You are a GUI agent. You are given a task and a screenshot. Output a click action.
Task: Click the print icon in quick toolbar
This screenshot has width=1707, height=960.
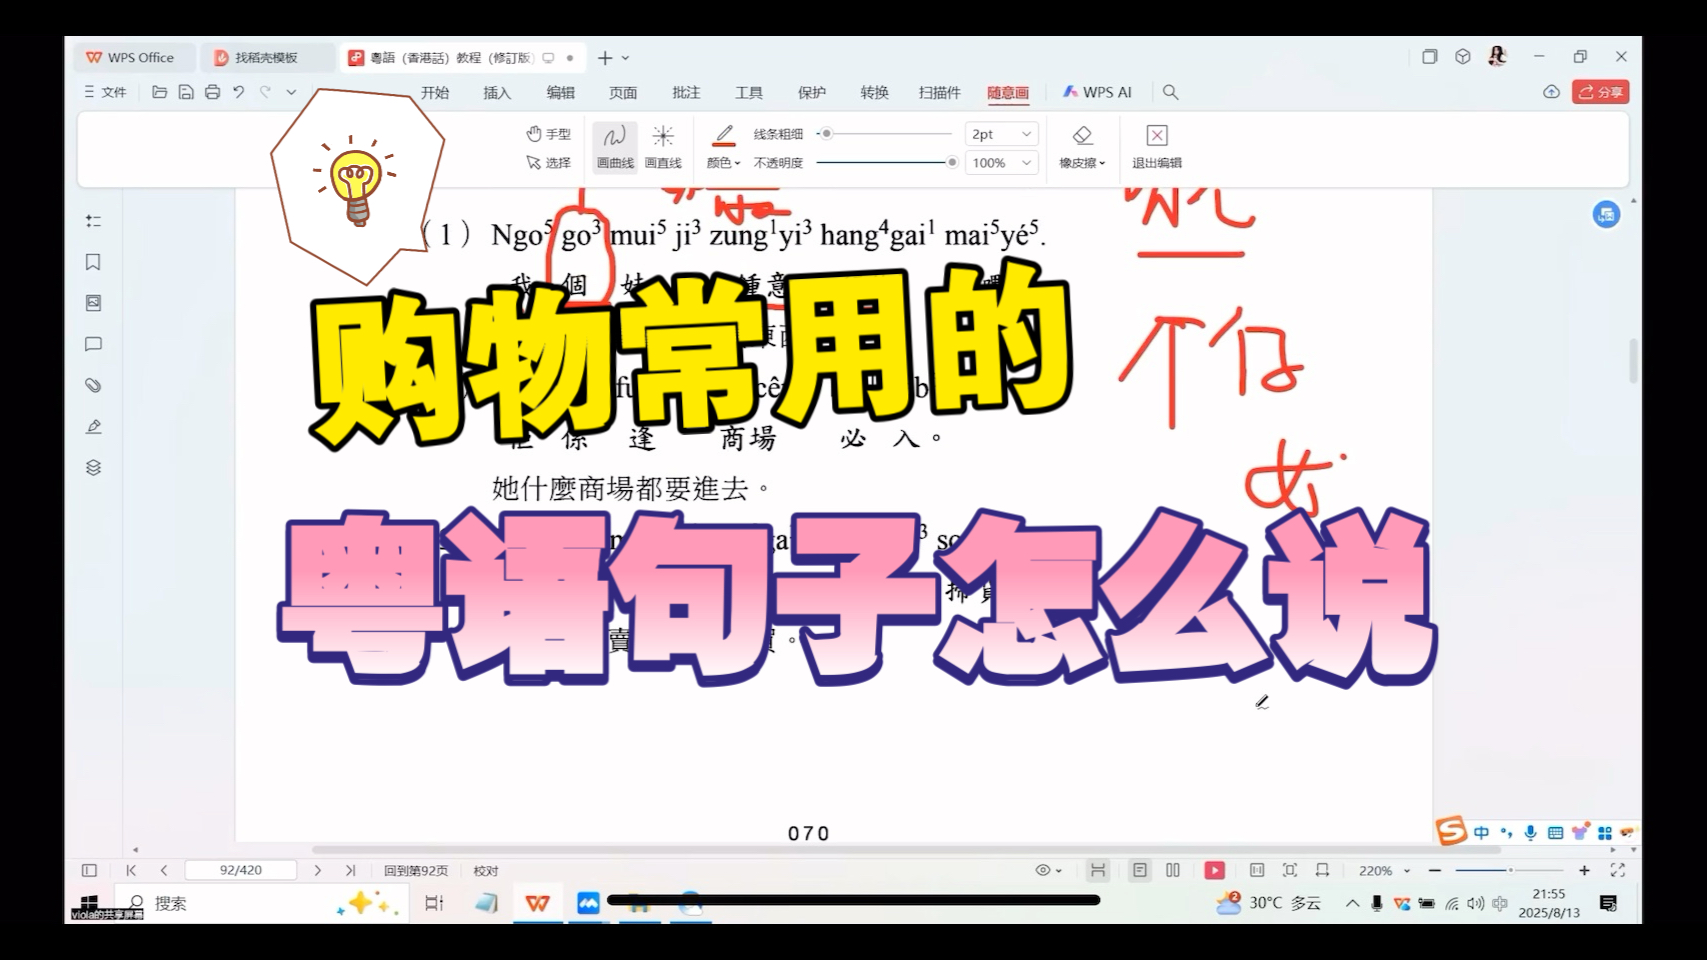point(212,92)
